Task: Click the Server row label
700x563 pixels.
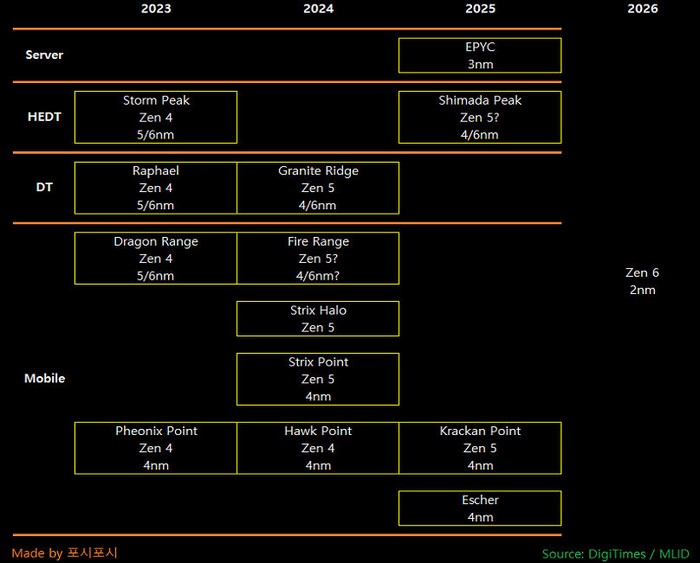Action: coord(44,55)
